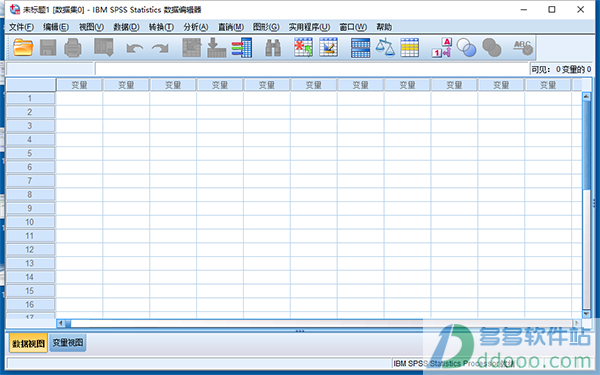Open the 图形(G) menu
This screenshot has width=600, height=375.
266,27
